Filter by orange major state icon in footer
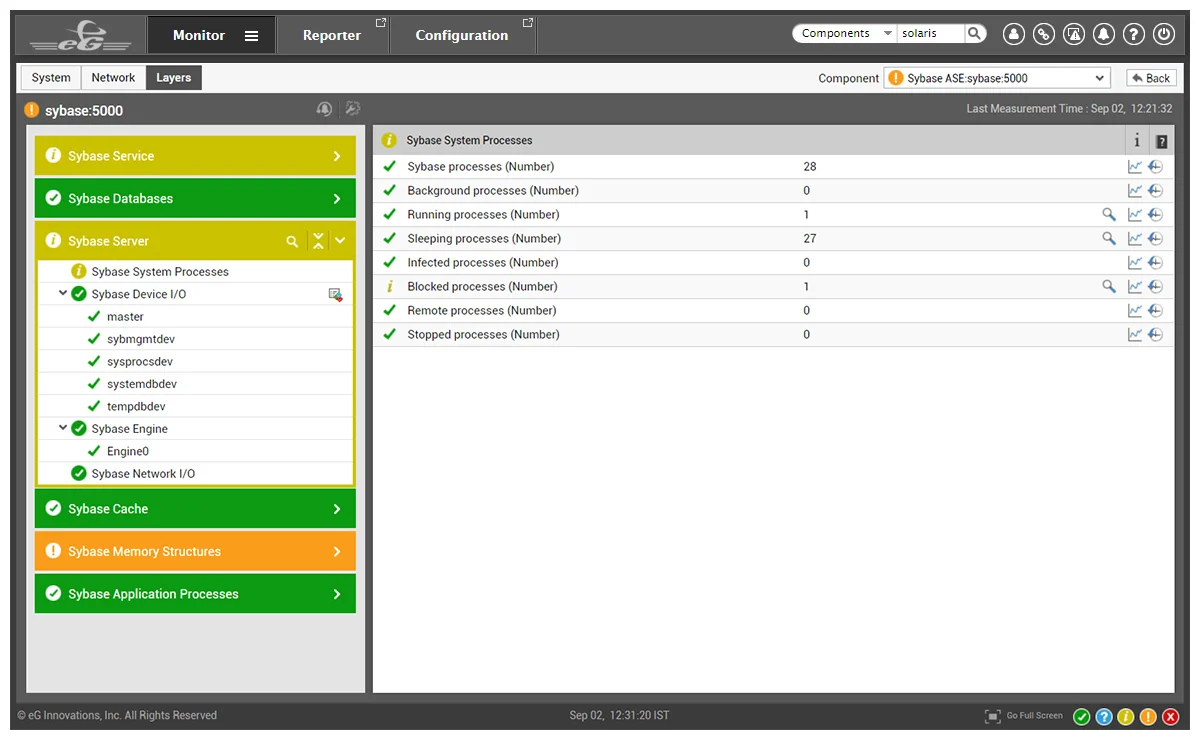The image size is (1200, 740). pos(1148,716)
